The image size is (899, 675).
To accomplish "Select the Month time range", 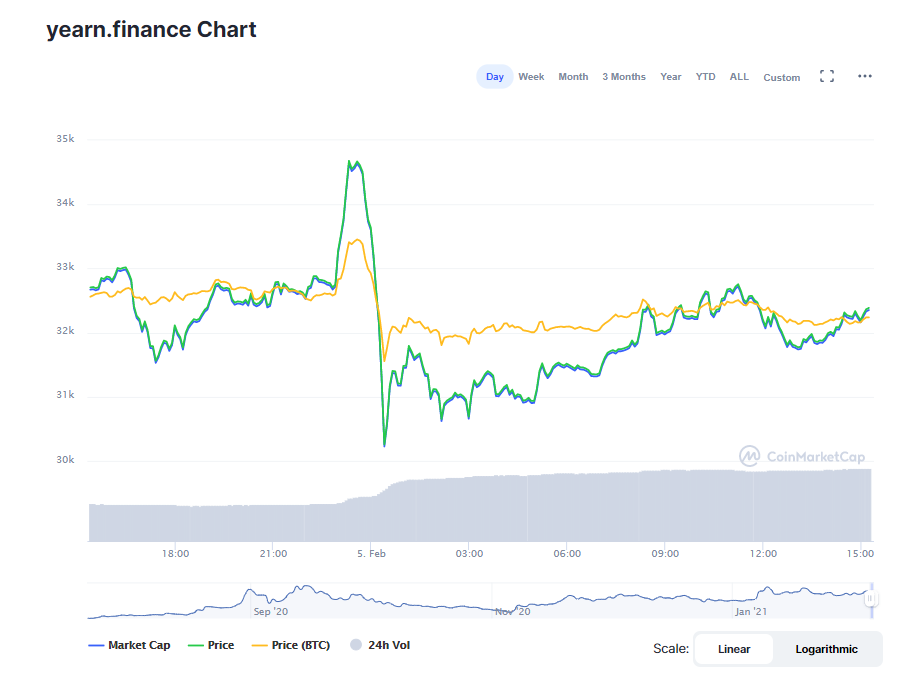I will pos(573,77).
